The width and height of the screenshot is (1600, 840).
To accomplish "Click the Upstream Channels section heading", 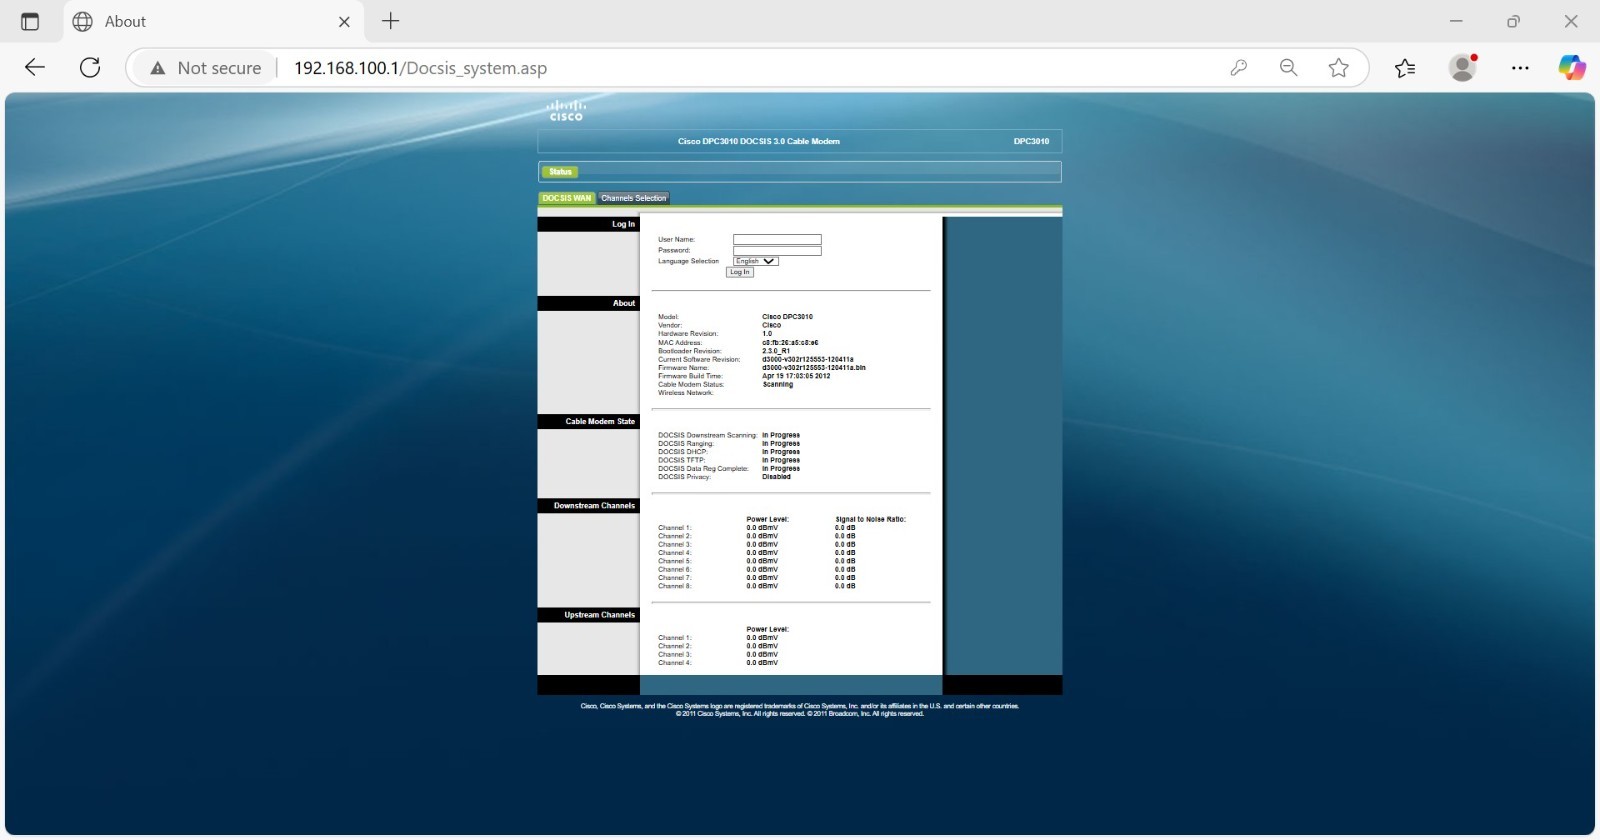I will pyautogui.click(x=599, y=615).
